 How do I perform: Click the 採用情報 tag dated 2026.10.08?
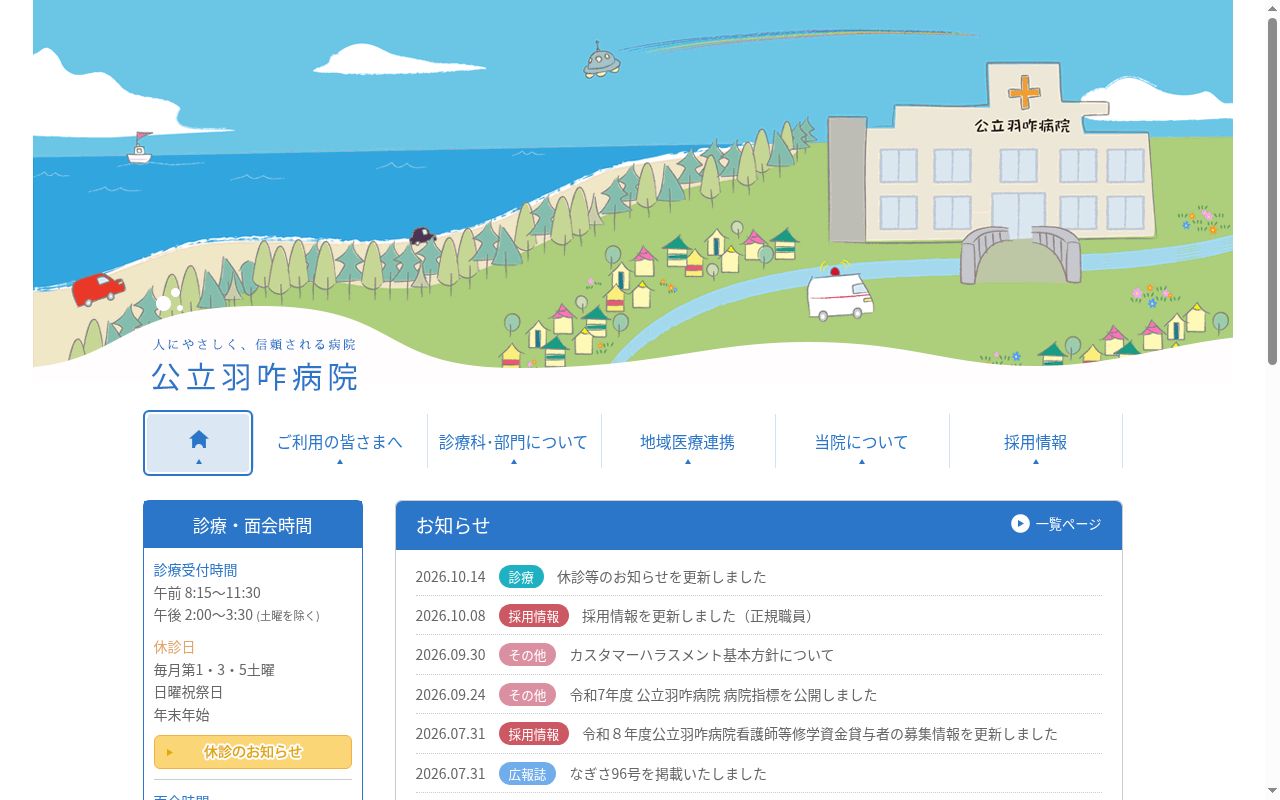pyautogui.click(x=534, y=616)
